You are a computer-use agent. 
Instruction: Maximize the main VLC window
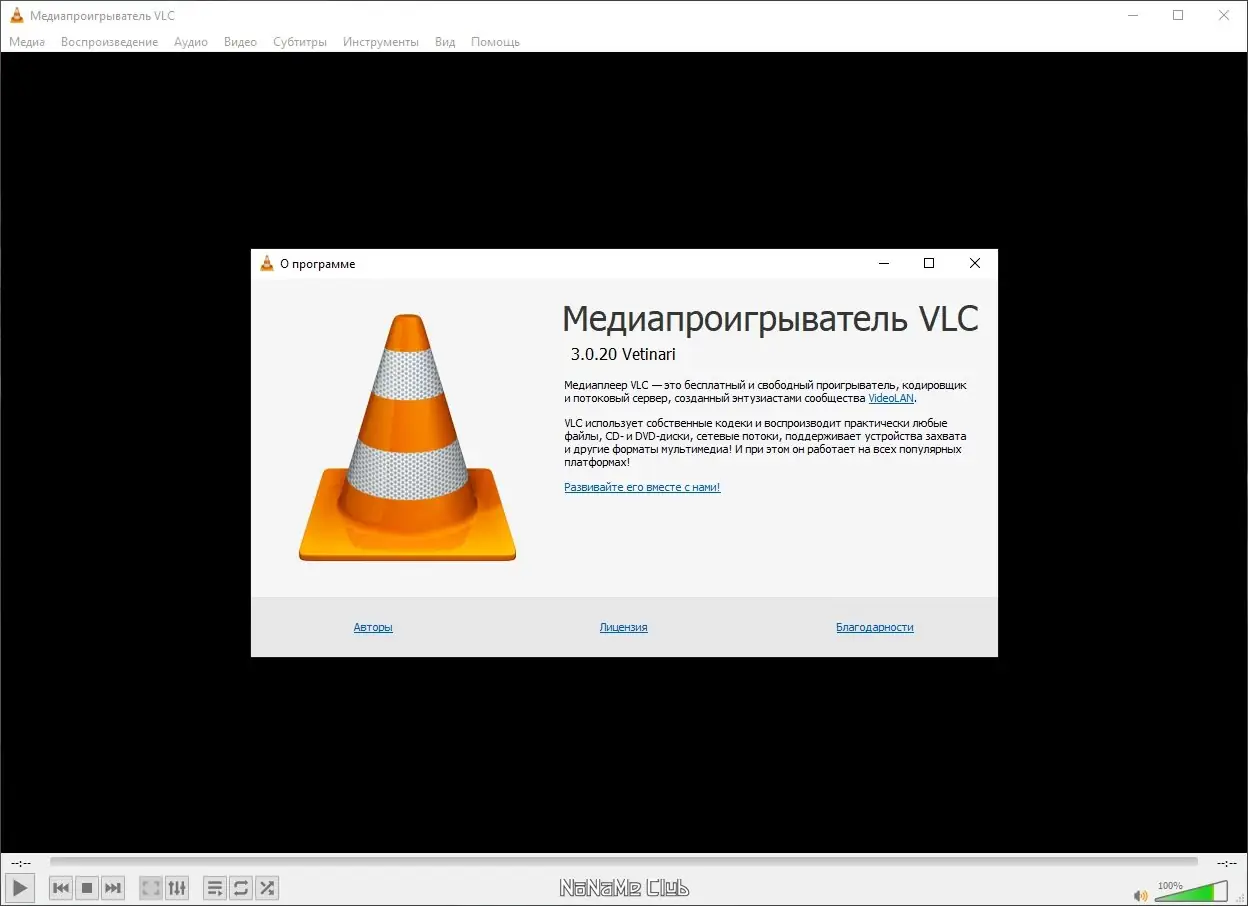coord(1178,15)
